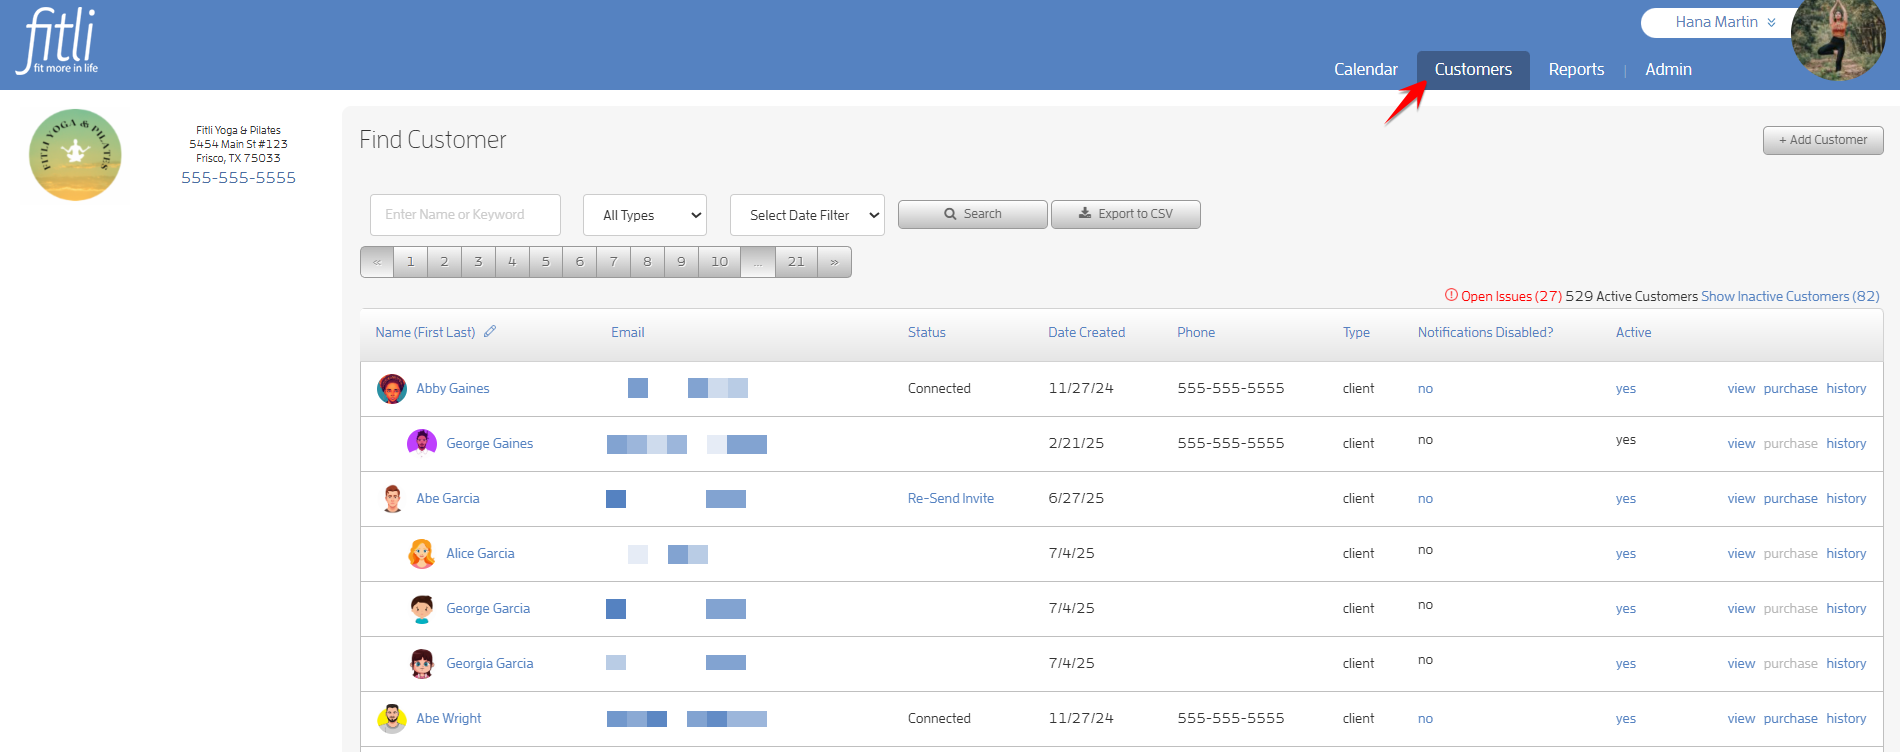
Task: Sort by Active column header
Action: [1633, 332]
